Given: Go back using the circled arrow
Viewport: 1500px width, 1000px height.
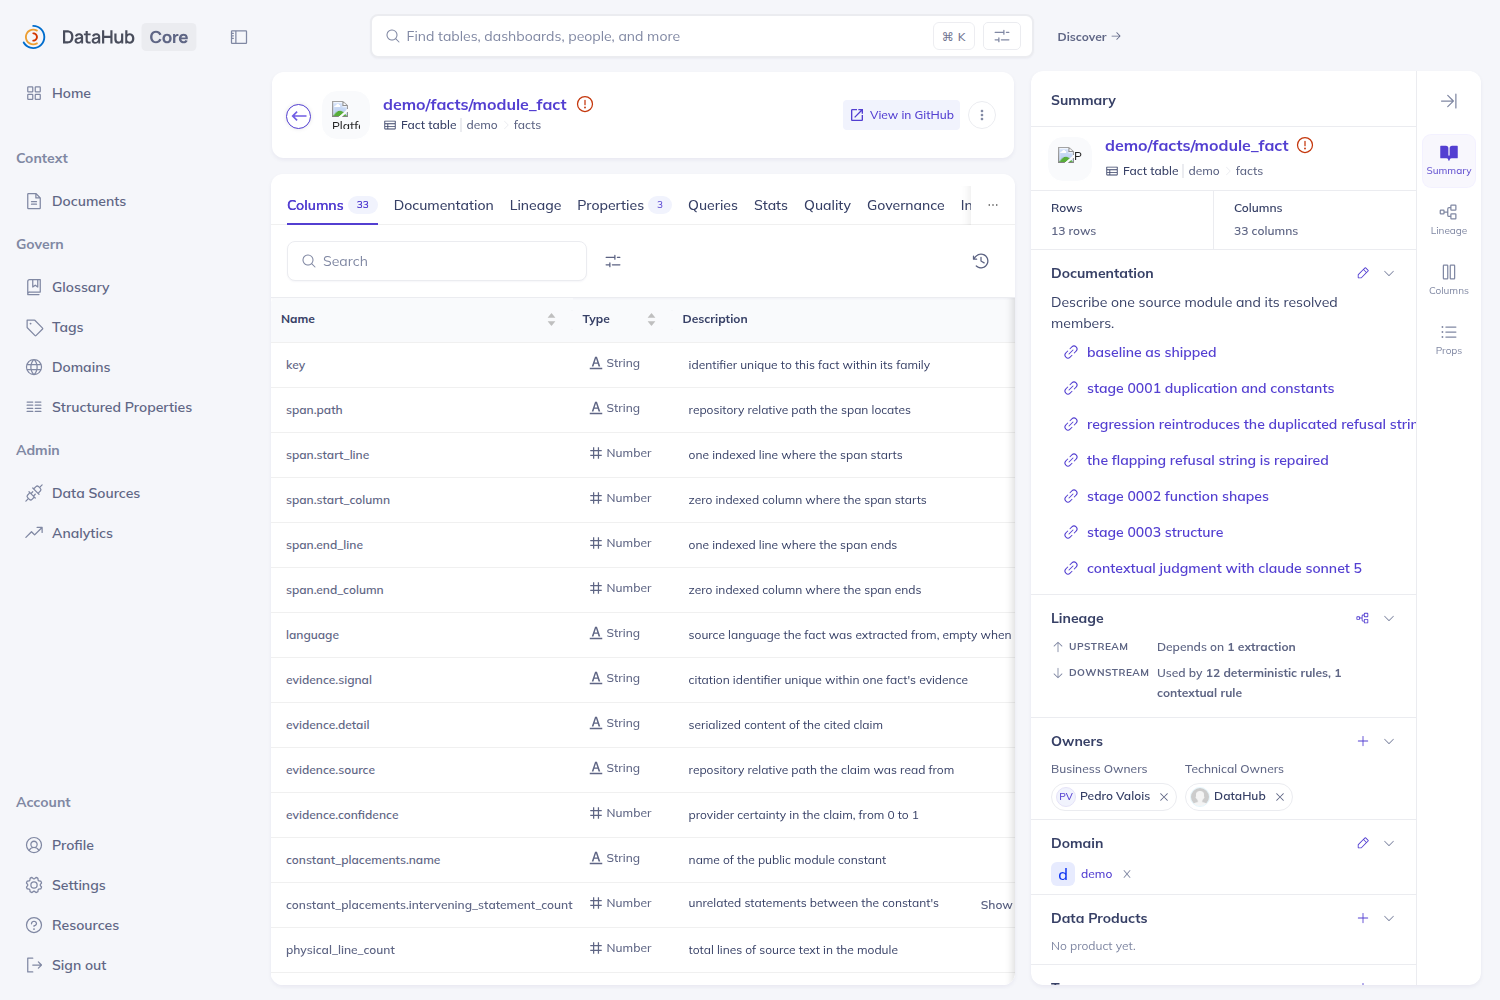Looking at the screenshot, I should tap(299, 116).
